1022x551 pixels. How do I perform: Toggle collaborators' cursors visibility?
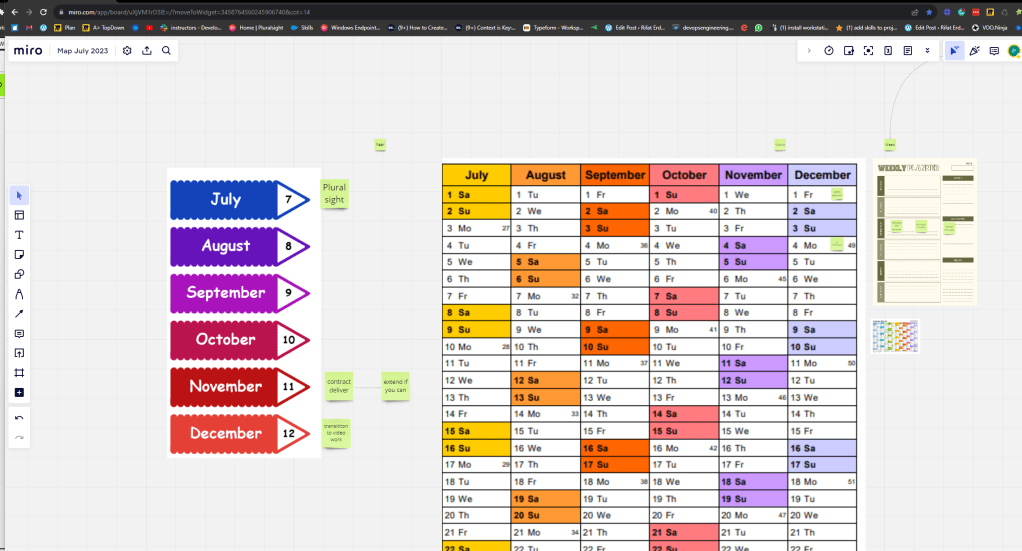click(954, 50)
